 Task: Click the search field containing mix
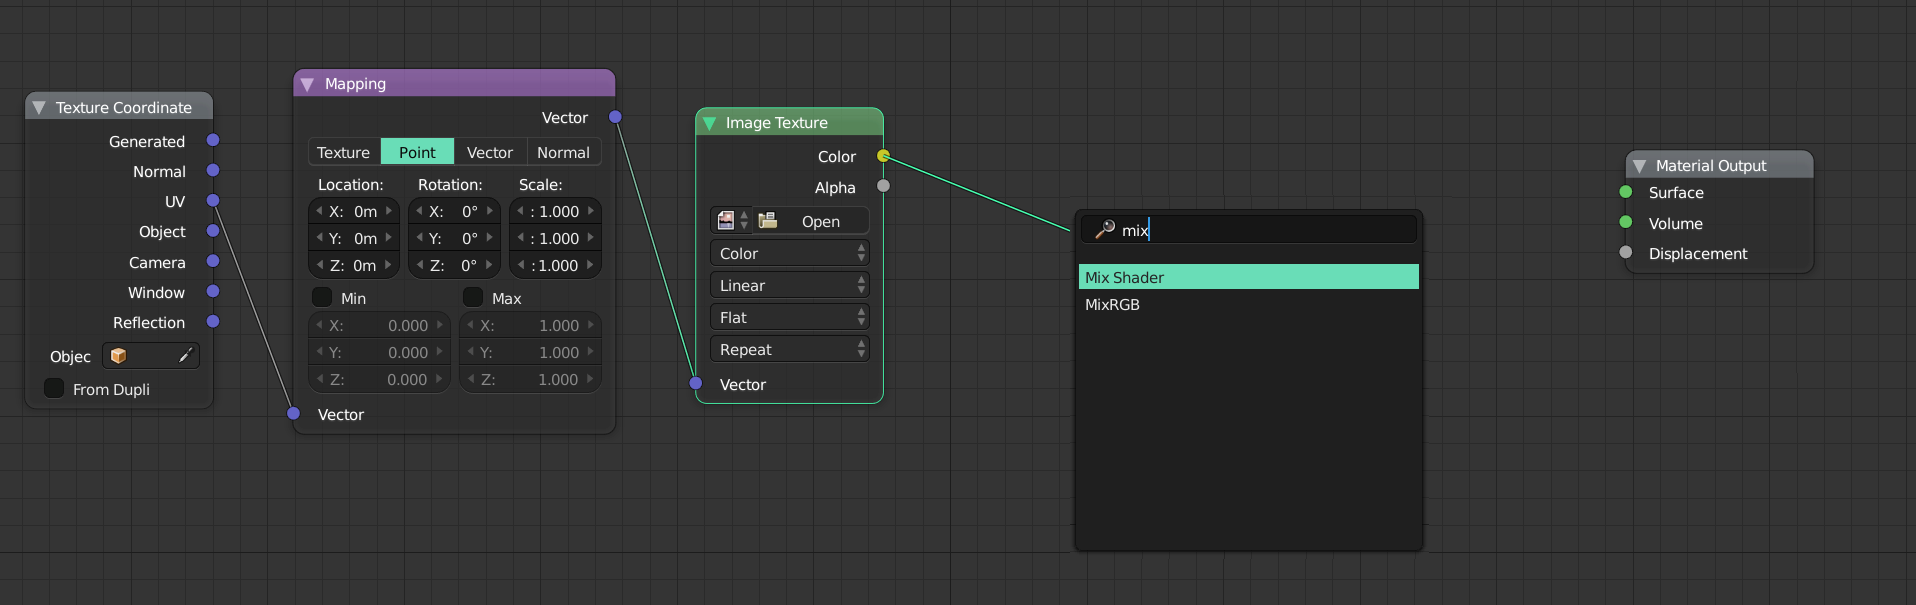point(1248,229)
